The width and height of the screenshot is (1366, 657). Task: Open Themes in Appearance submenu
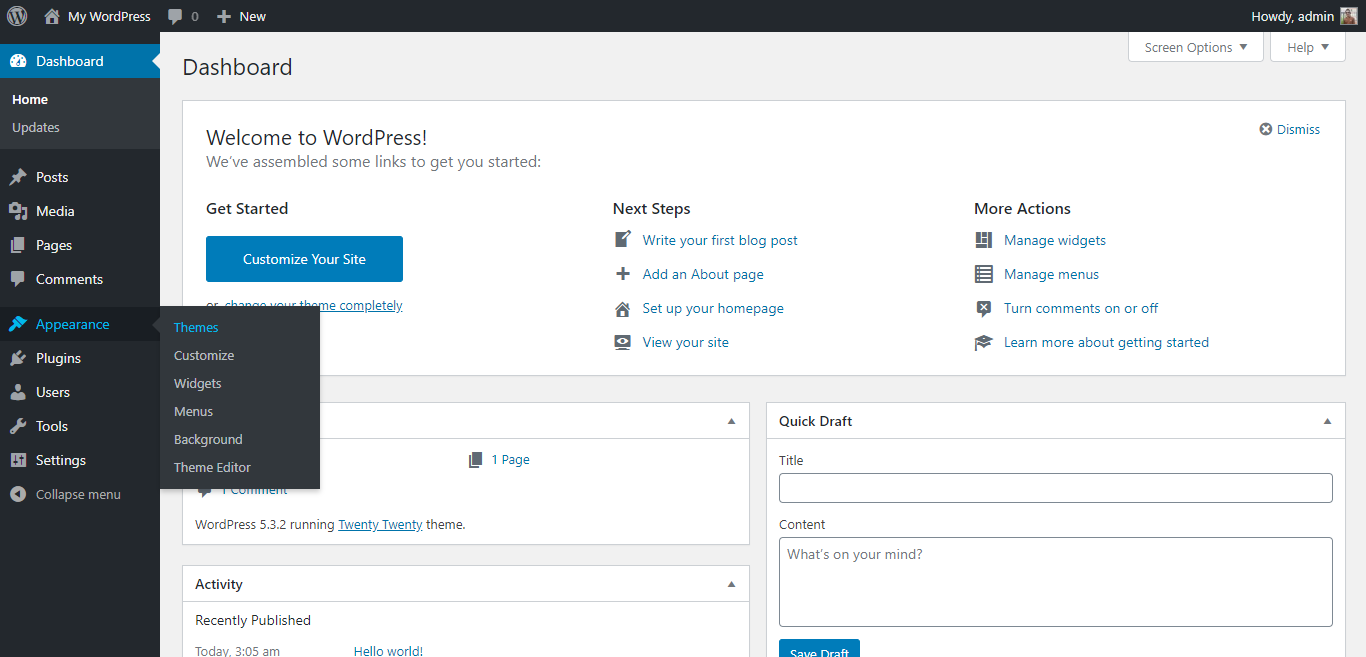click(x=196, y=327)
